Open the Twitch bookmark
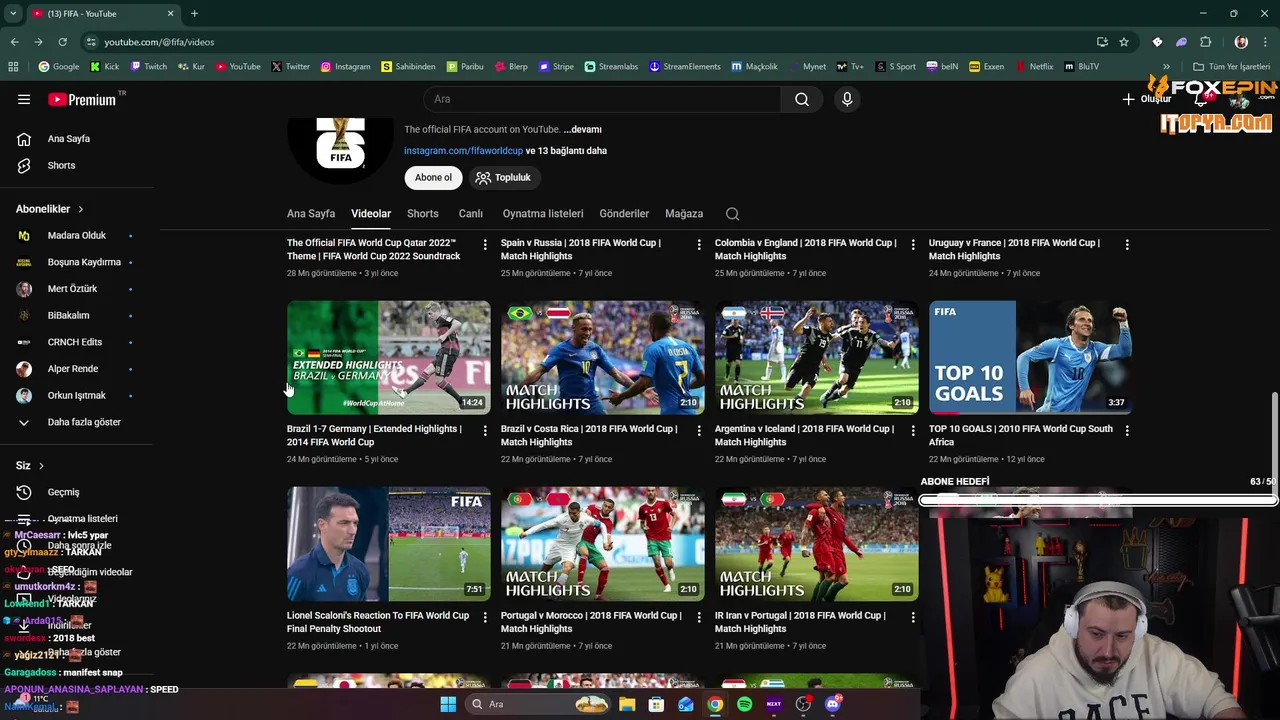This screenshot has height=720, width=1280. point(148,67)
